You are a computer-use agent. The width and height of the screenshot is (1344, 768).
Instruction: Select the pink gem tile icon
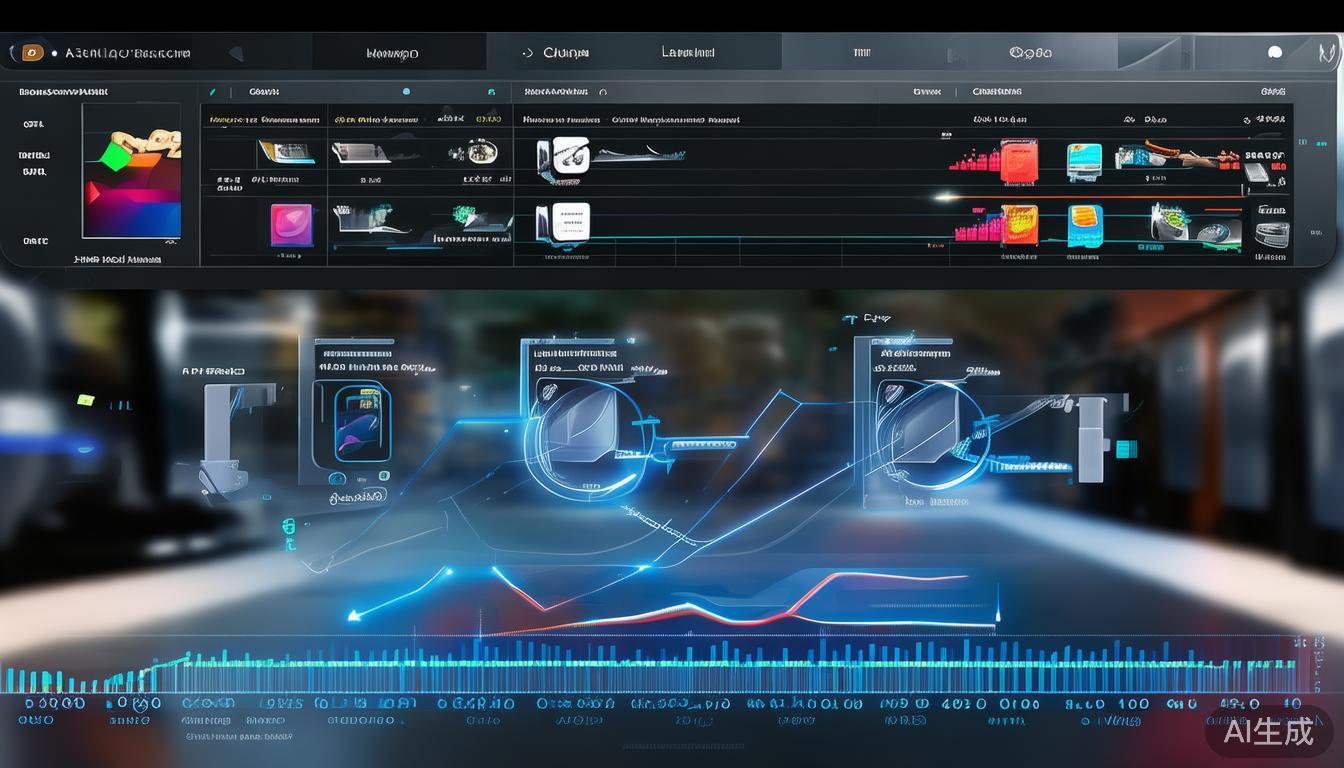(291, 225)
